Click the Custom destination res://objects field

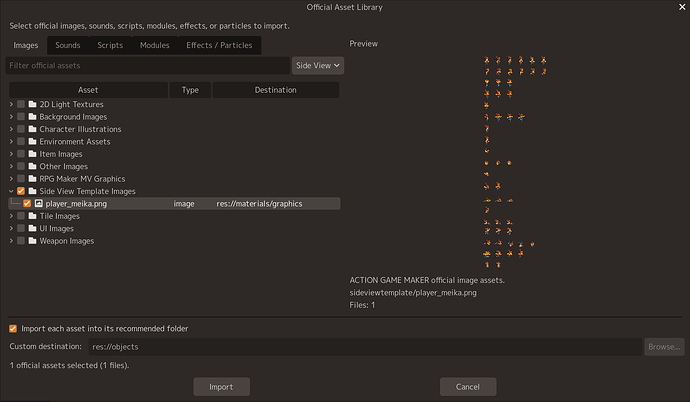(x=365, y=347)
